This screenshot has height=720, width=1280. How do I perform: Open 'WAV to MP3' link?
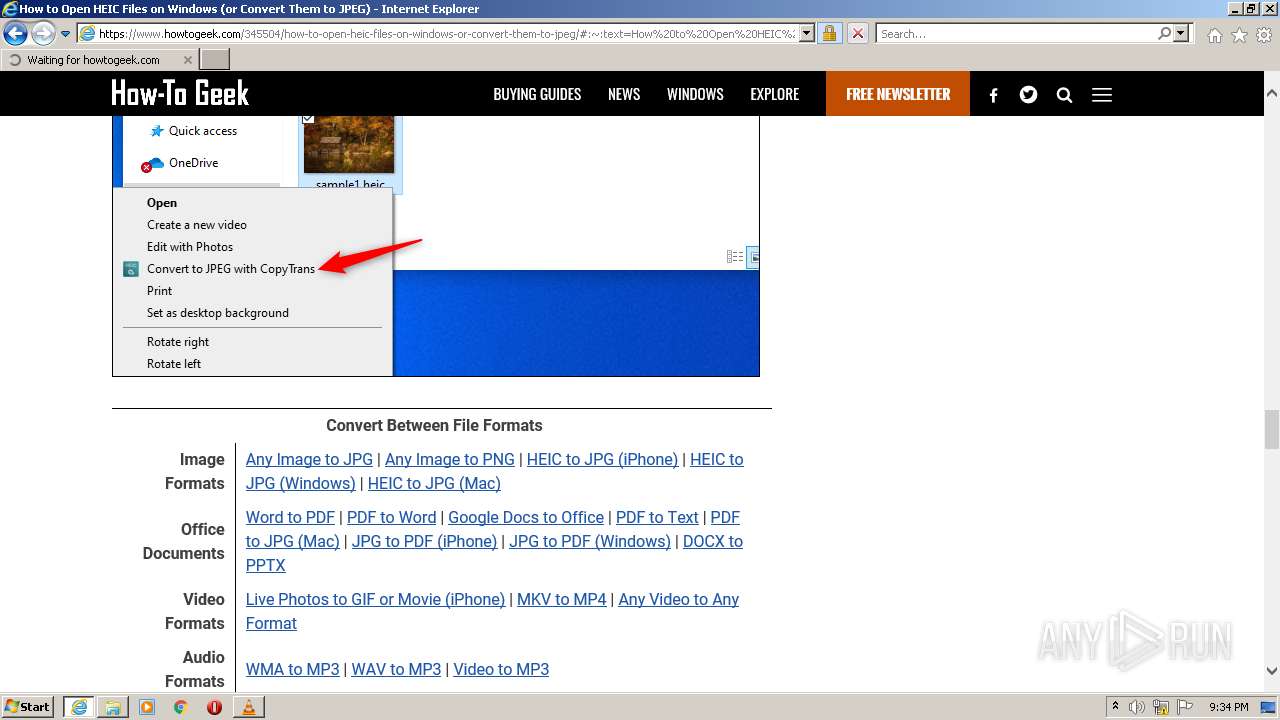396,669
